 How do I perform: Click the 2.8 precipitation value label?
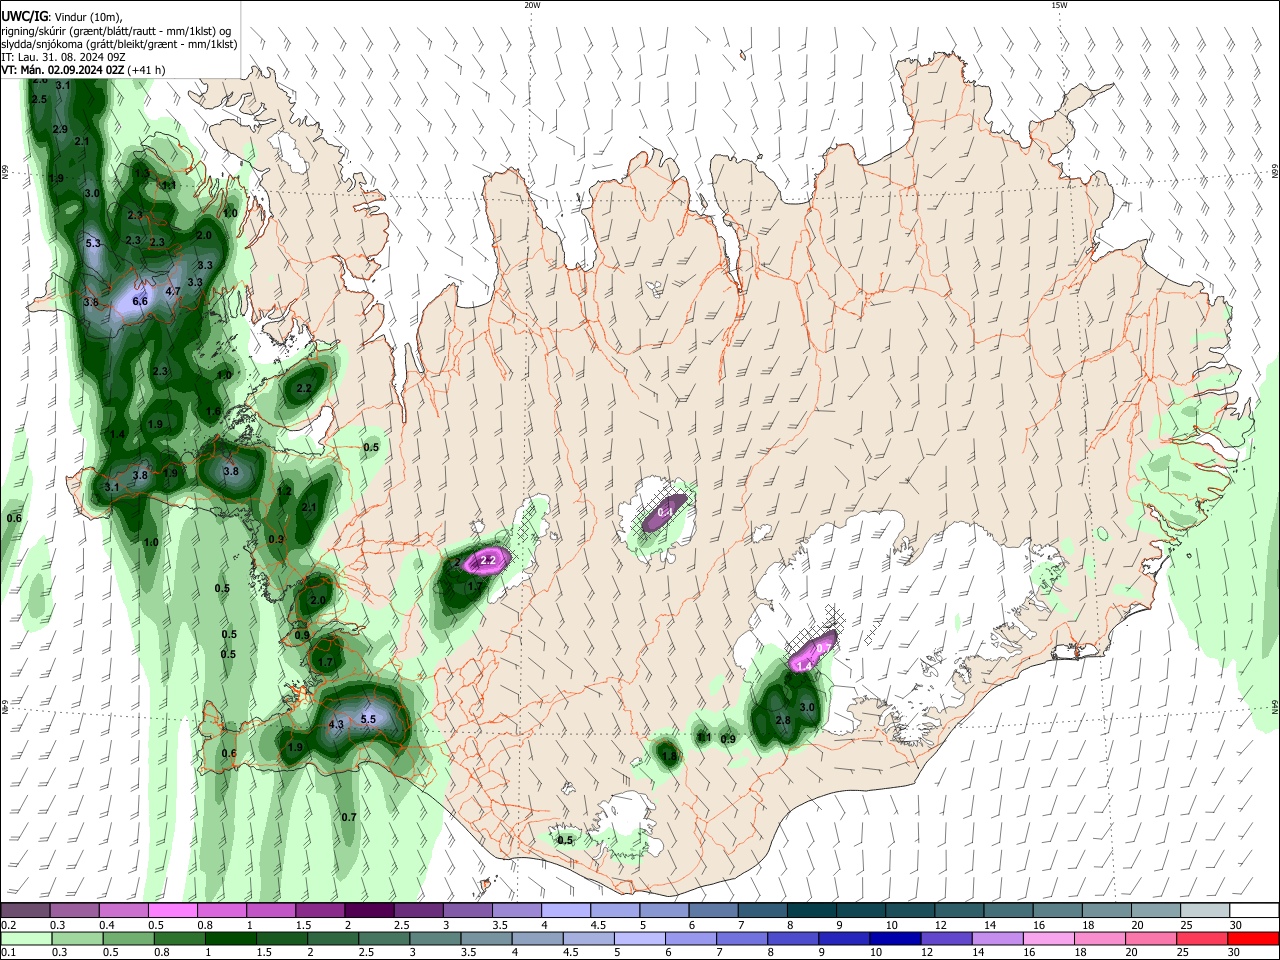click(x=783, y=720)
